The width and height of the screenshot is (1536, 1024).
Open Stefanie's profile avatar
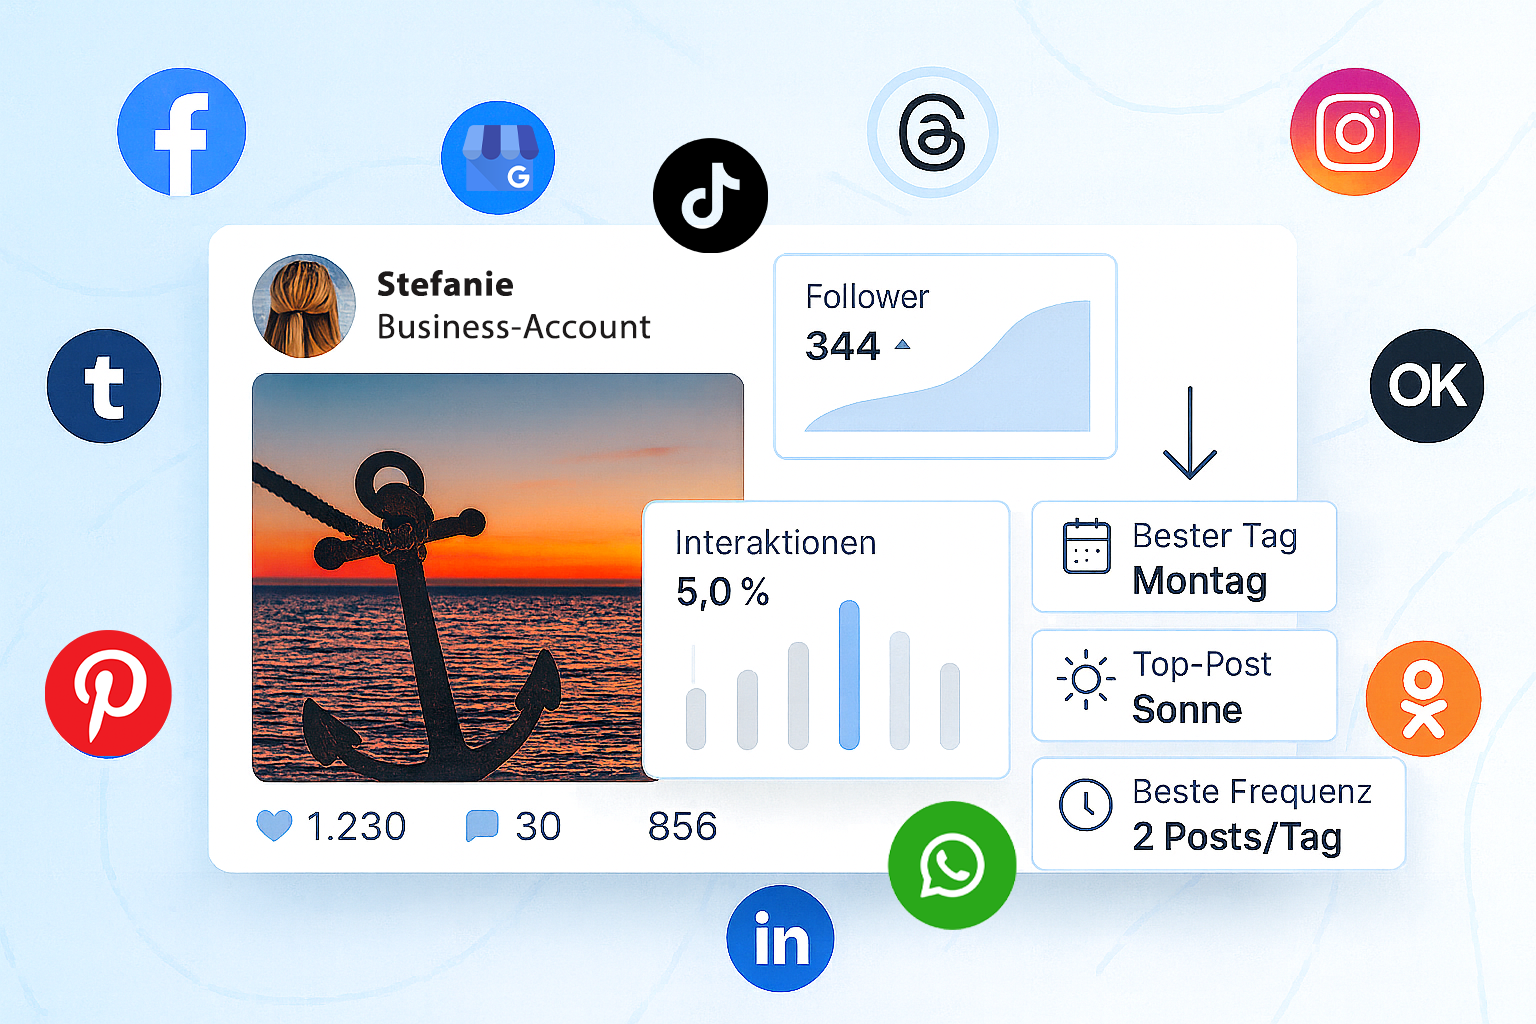pyautogui.click(x=304, y=306)
